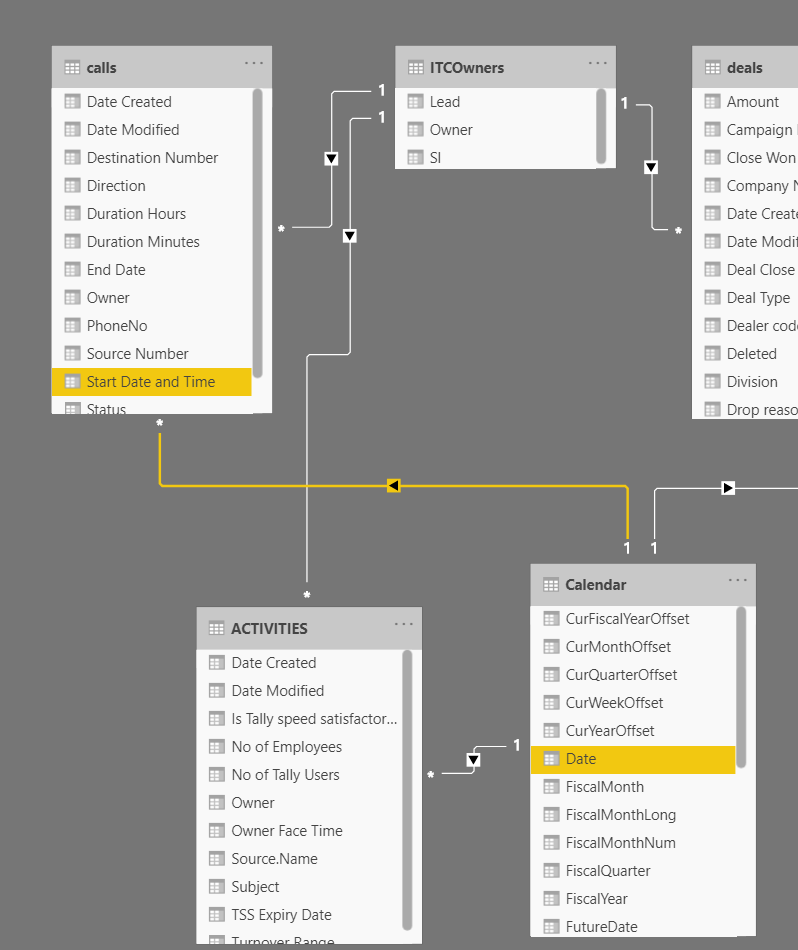Image resolution: width=798 pixels, height=950 pixels.
Task: Select FiscalMonth field in Calendar
Action: [633, 786]
